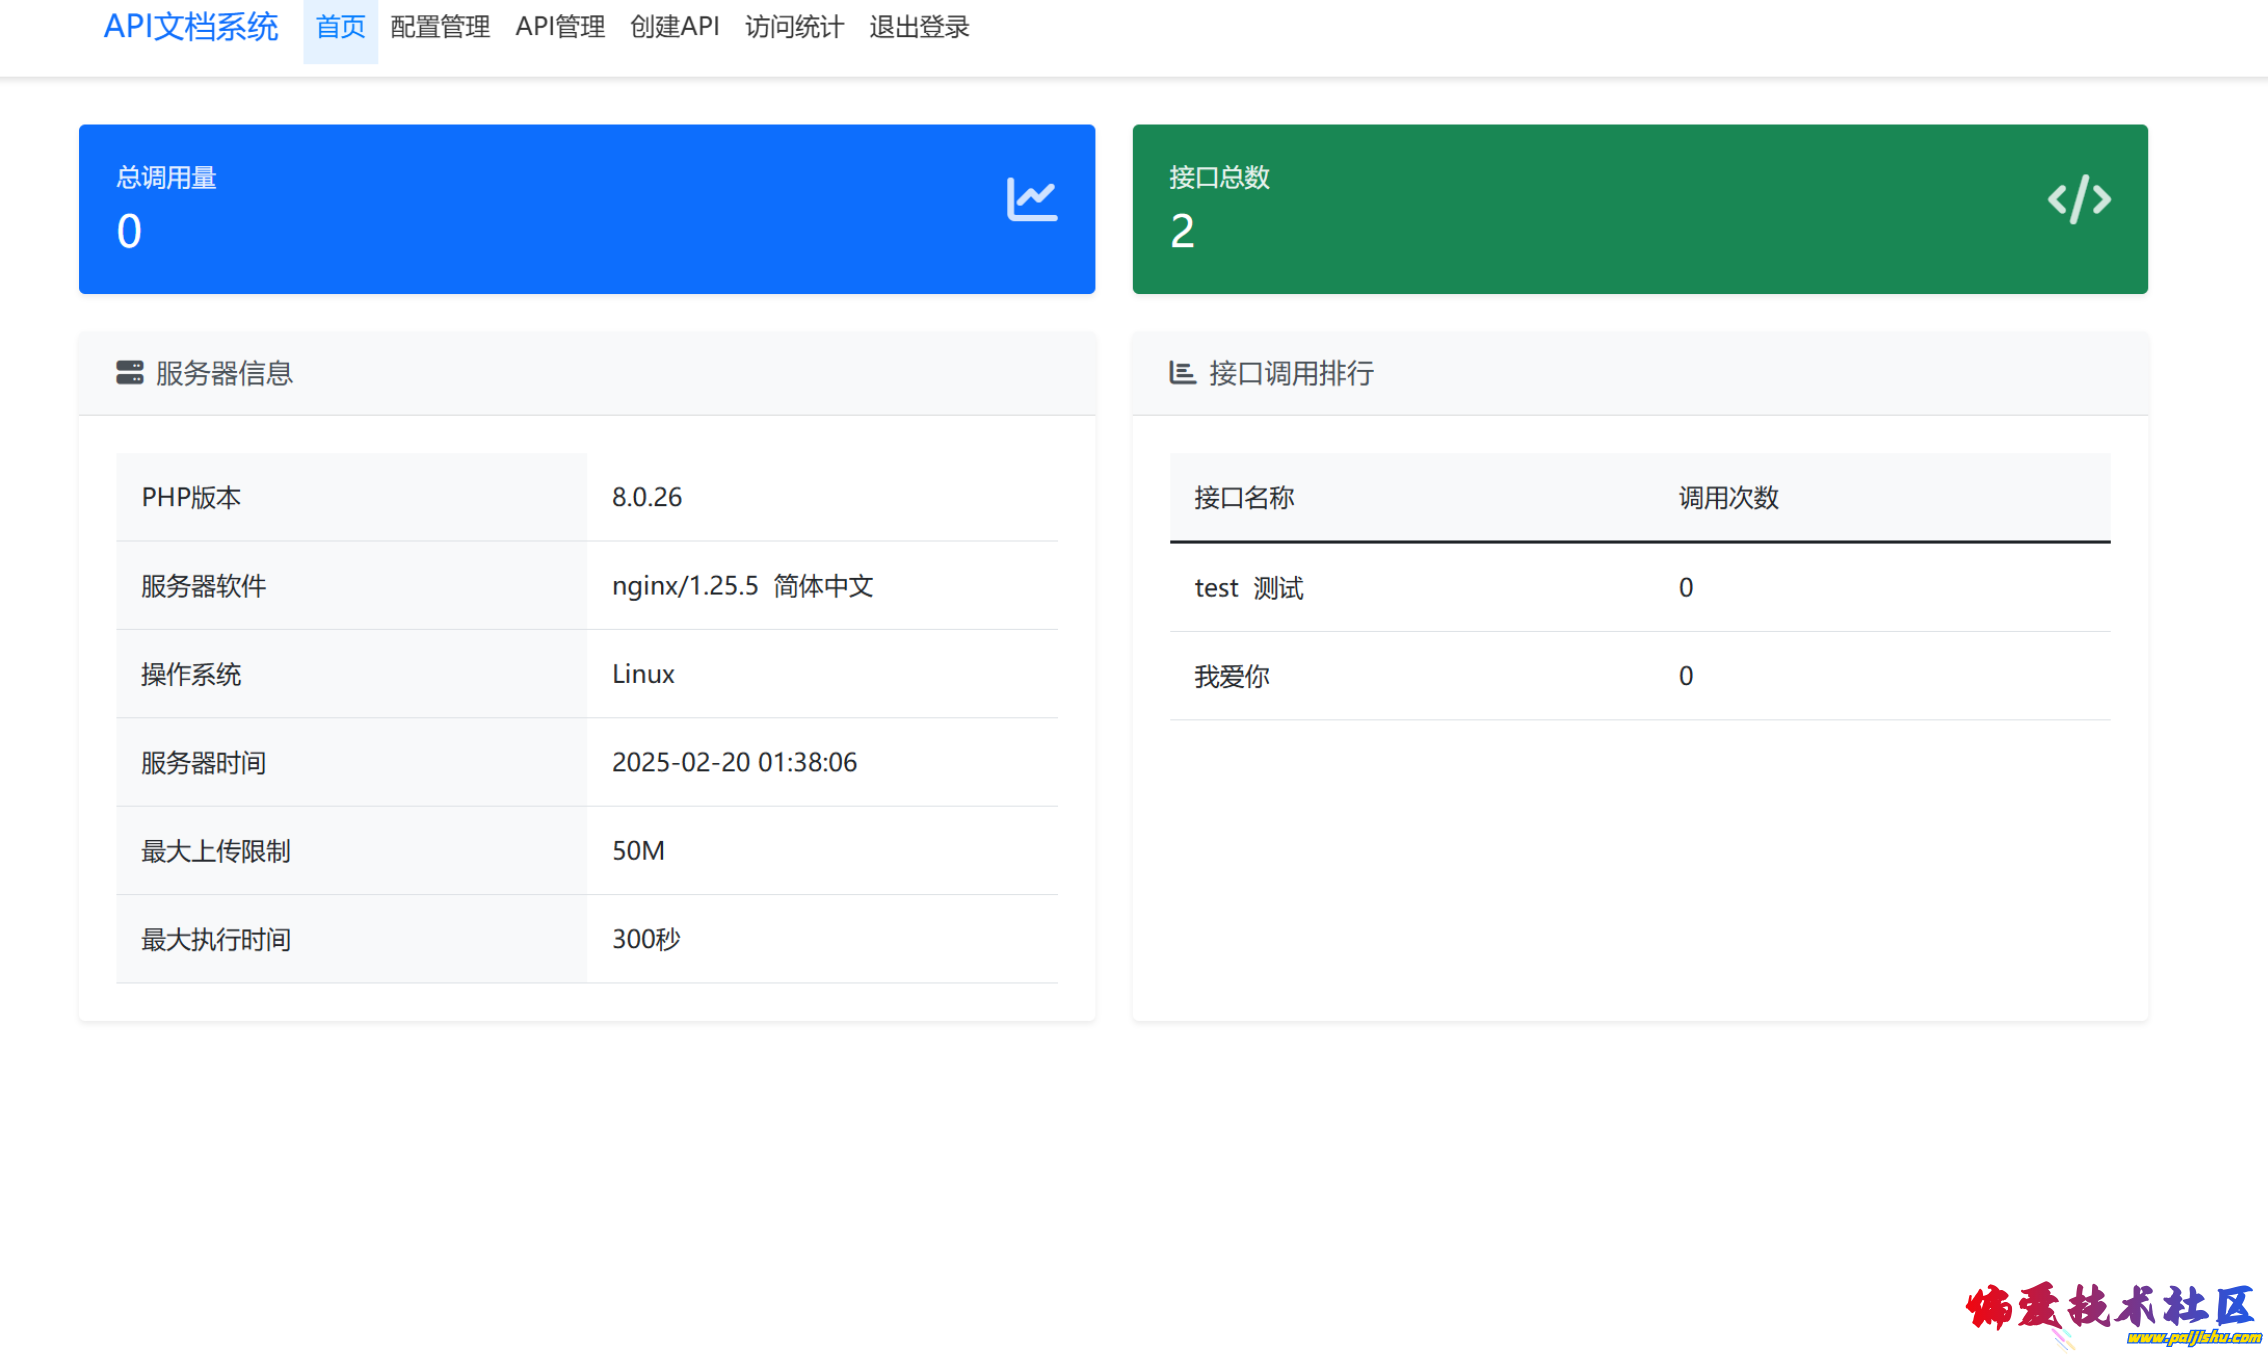Open the 配置管理 menu item
This screenshot has width=2268, height=1362.
click(x=440, y=27)
